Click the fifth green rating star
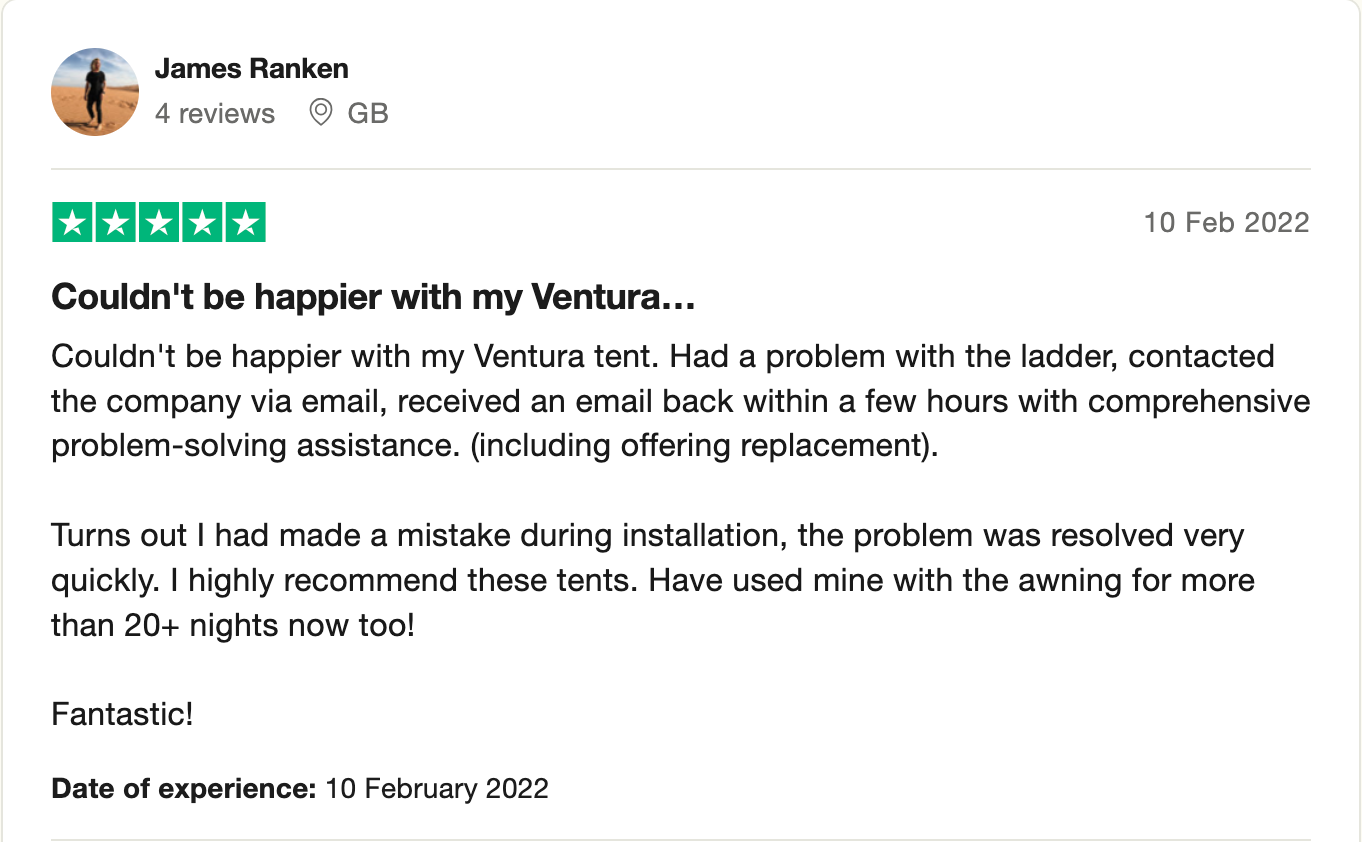Screen dimensions: 1362x842 coord(244,223)
